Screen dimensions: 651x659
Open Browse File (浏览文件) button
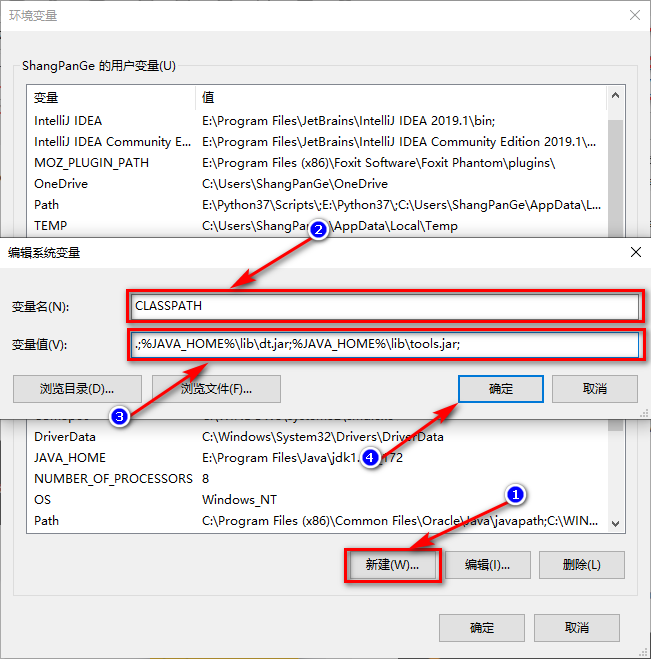[x=216, y=389]
